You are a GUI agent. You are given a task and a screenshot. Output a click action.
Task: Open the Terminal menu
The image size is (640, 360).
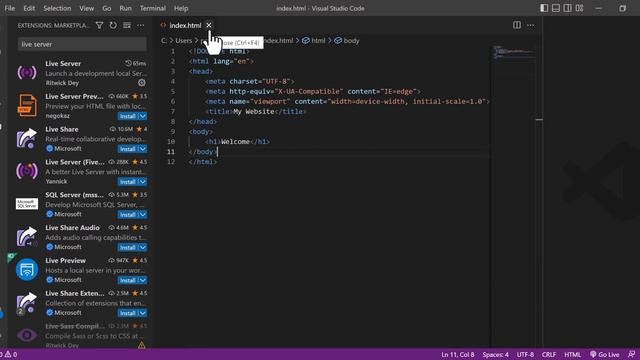(x=153, y=8)
